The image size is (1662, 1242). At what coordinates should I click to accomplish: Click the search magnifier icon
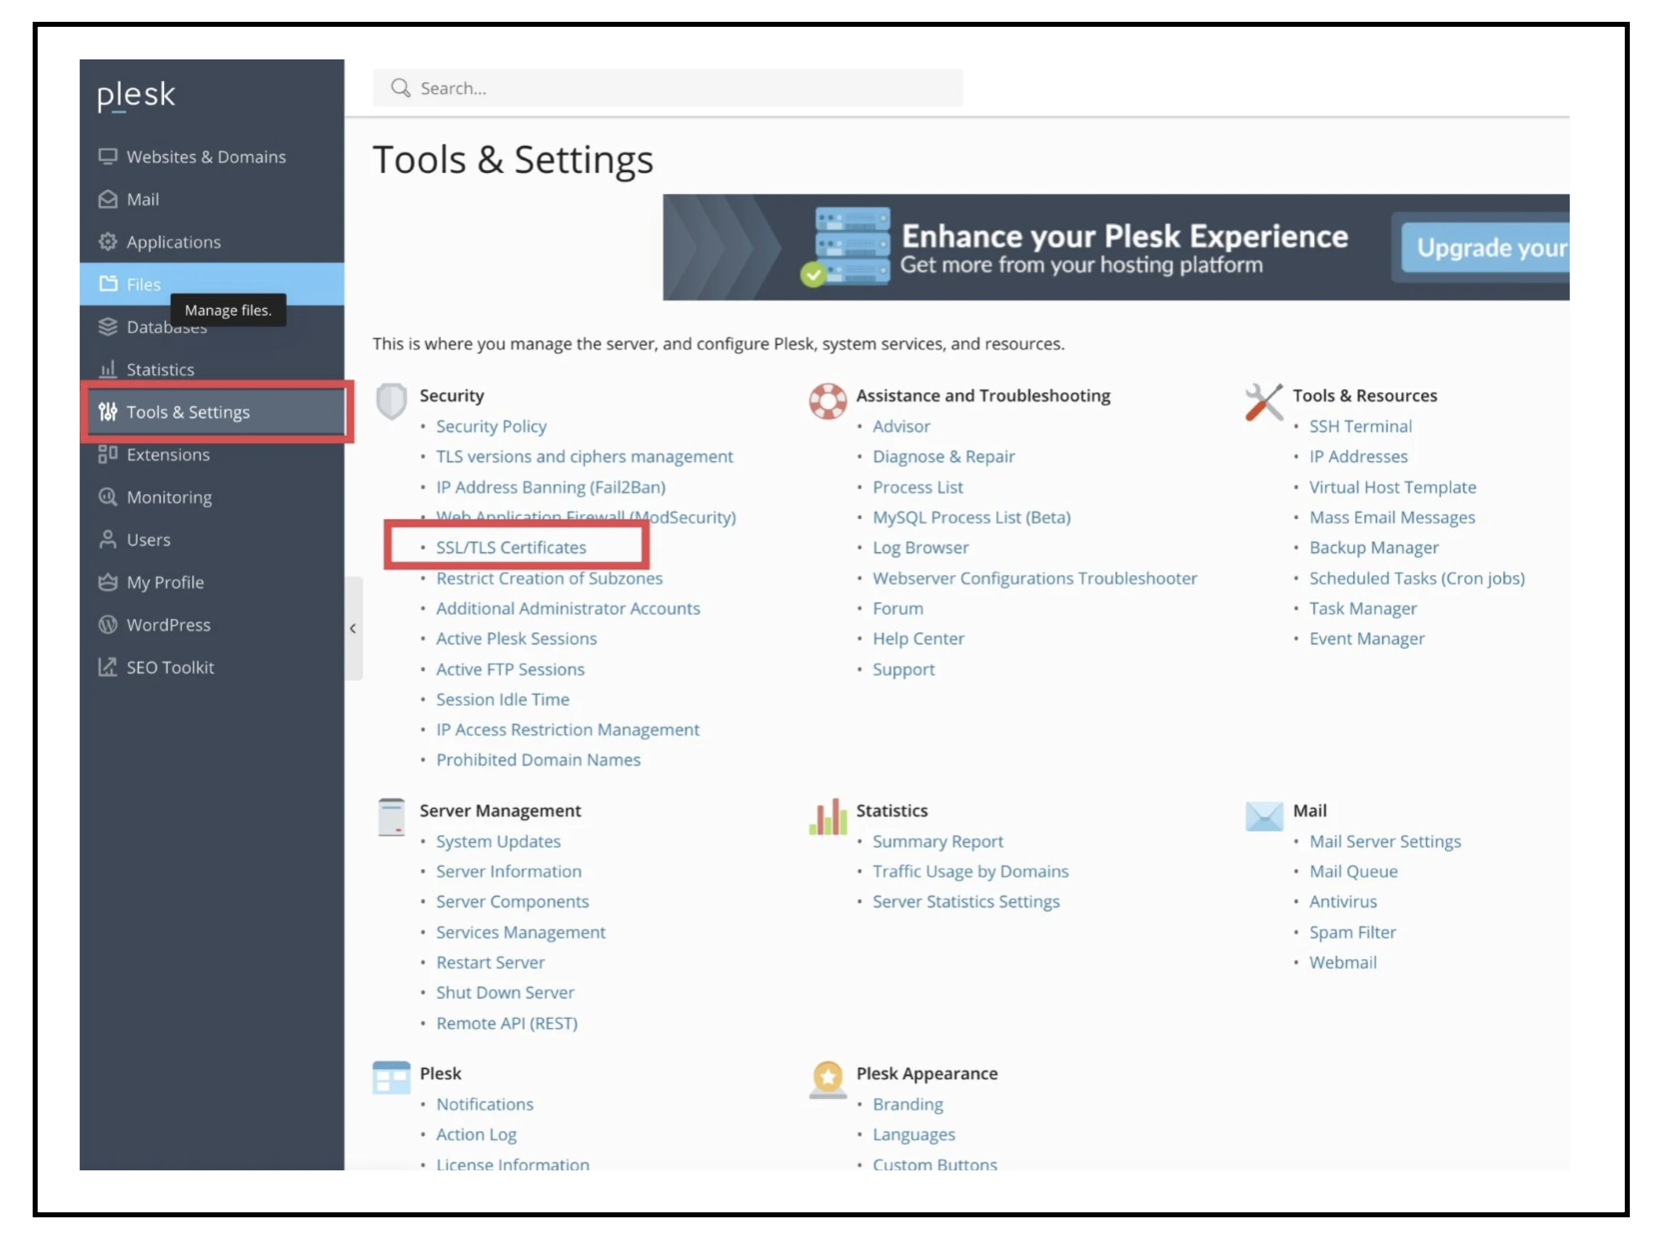coord(401,88)
